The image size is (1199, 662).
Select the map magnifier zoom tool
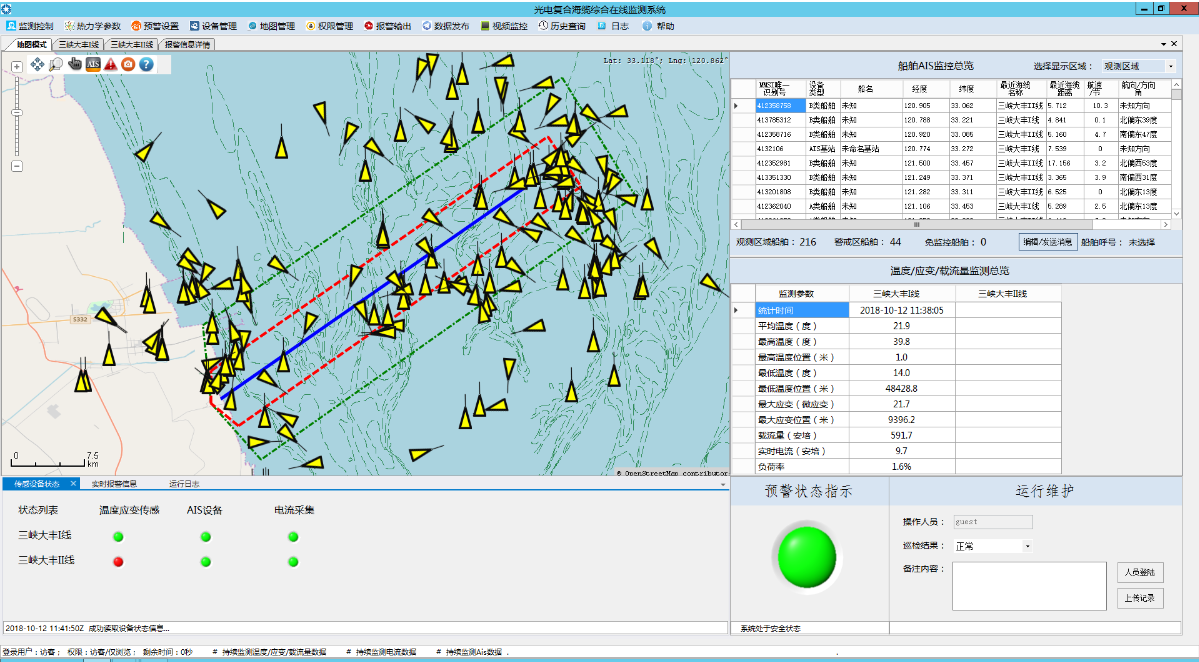(x=56, y=64)
